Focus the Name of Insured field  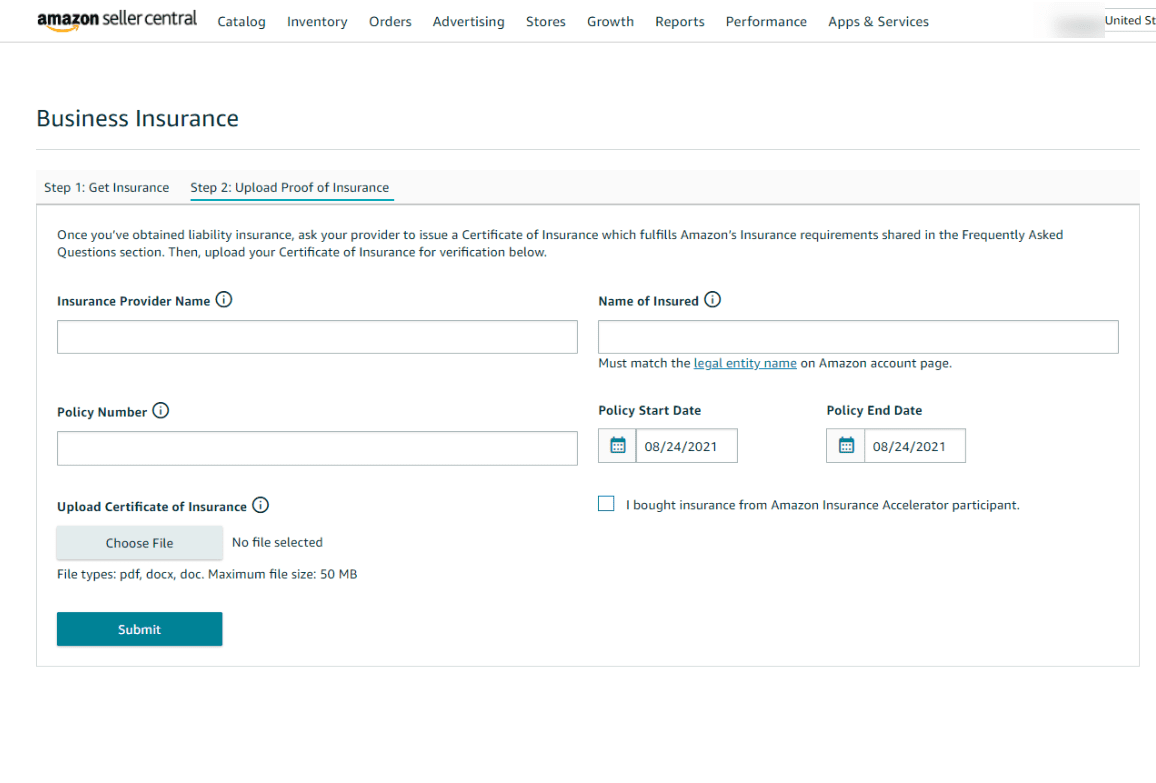(858, 337)
